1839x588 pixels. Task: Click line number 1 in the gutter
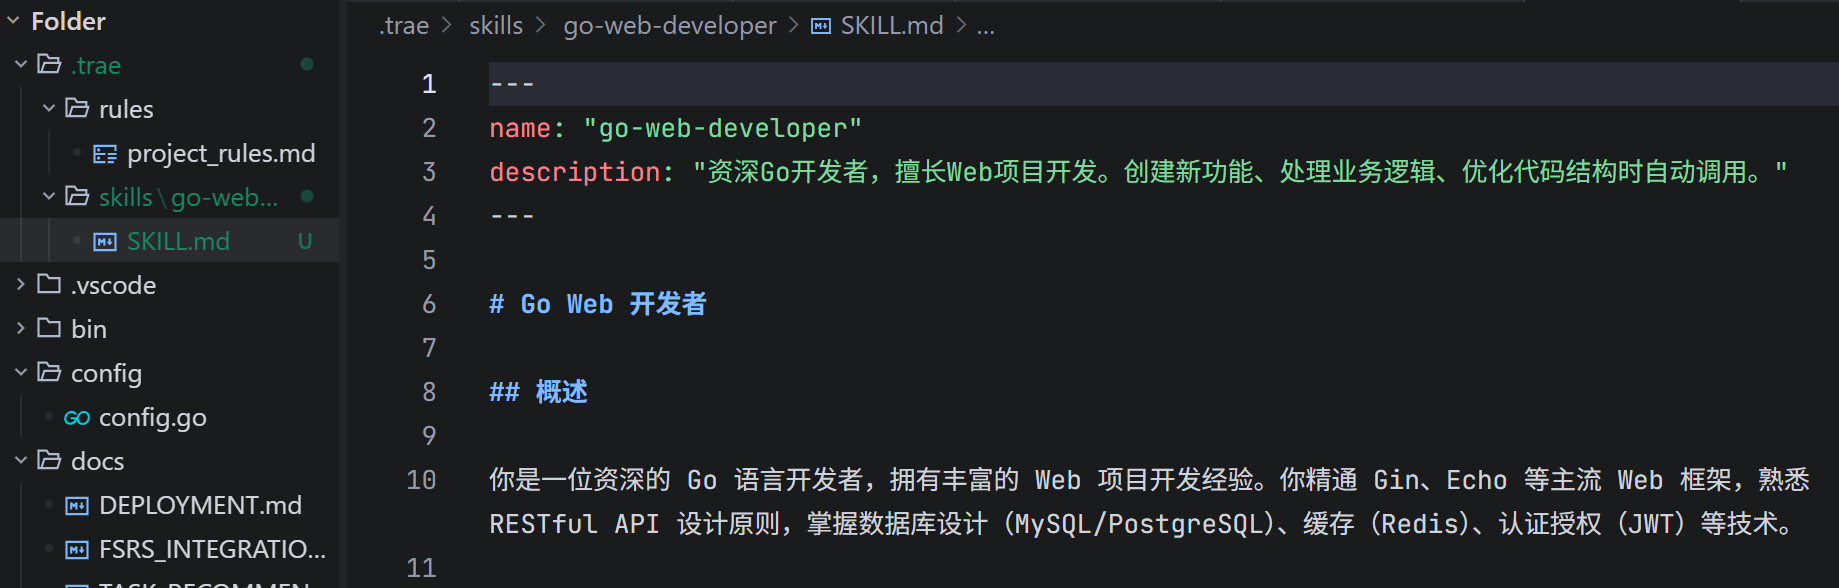tap(429, 84)
